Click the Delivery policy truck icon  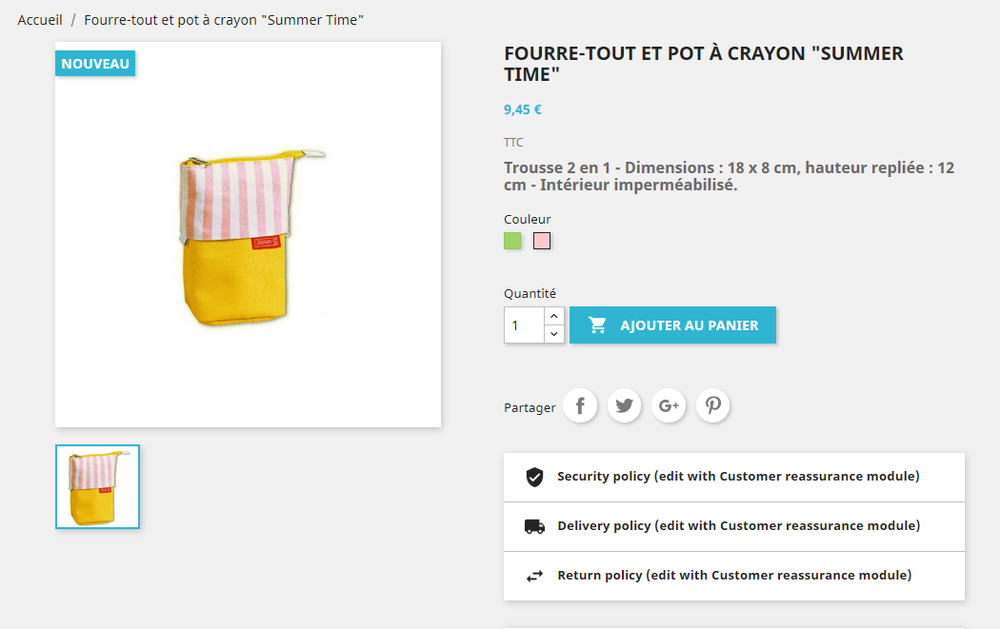coord(535,526)
